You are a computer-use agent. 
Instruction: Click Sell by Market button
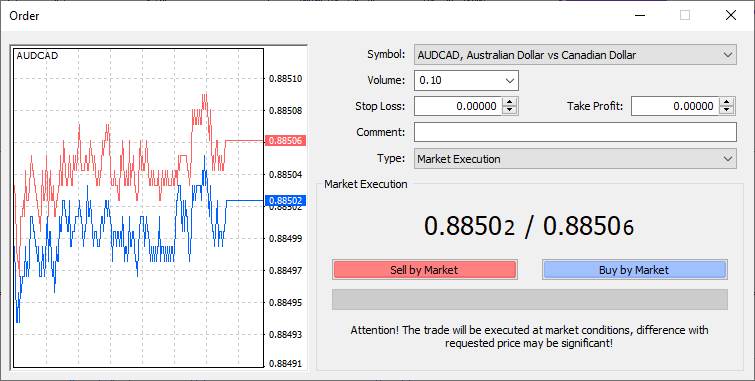tap(424, 270)
